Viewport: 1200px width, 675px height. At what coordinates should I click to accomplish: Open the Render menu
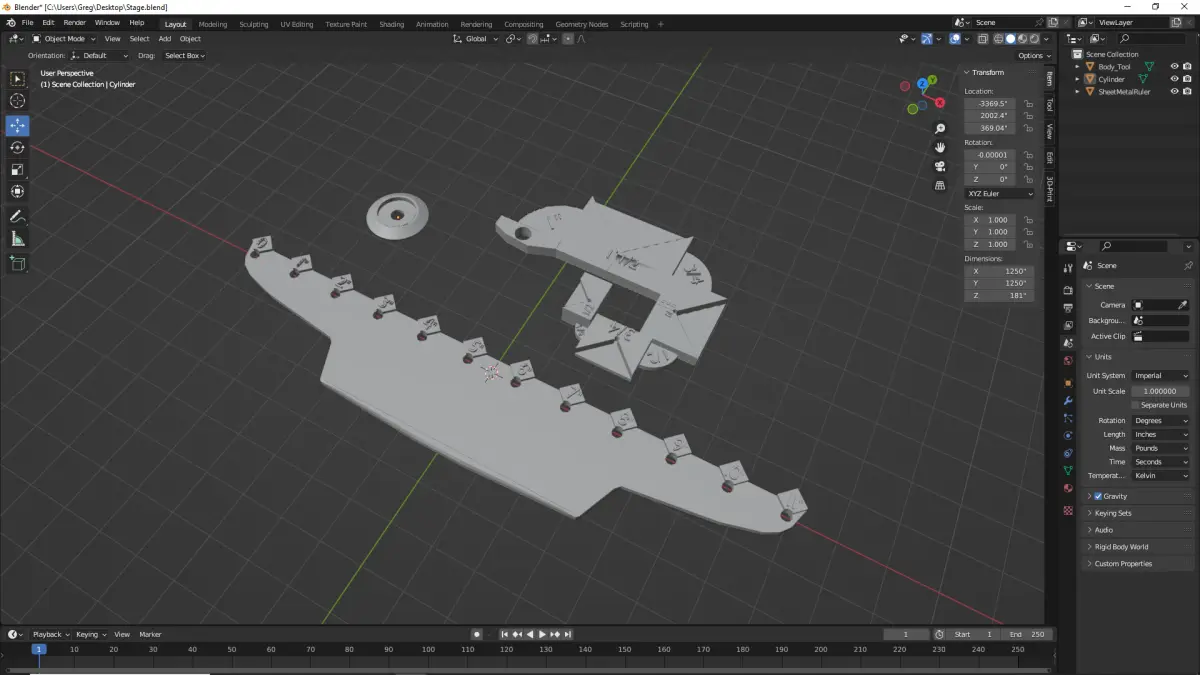coord(75,22)
